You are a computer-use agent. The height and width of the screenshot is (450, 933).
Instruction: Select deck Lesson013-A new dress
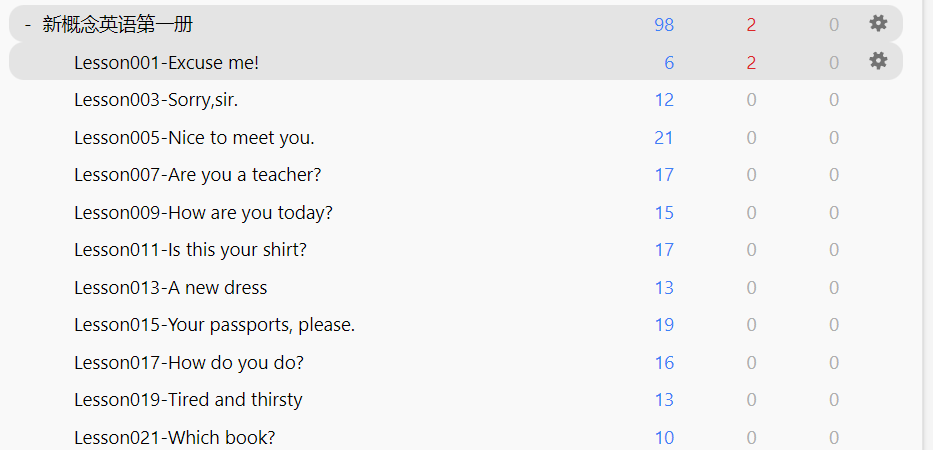tap(170, 288)
